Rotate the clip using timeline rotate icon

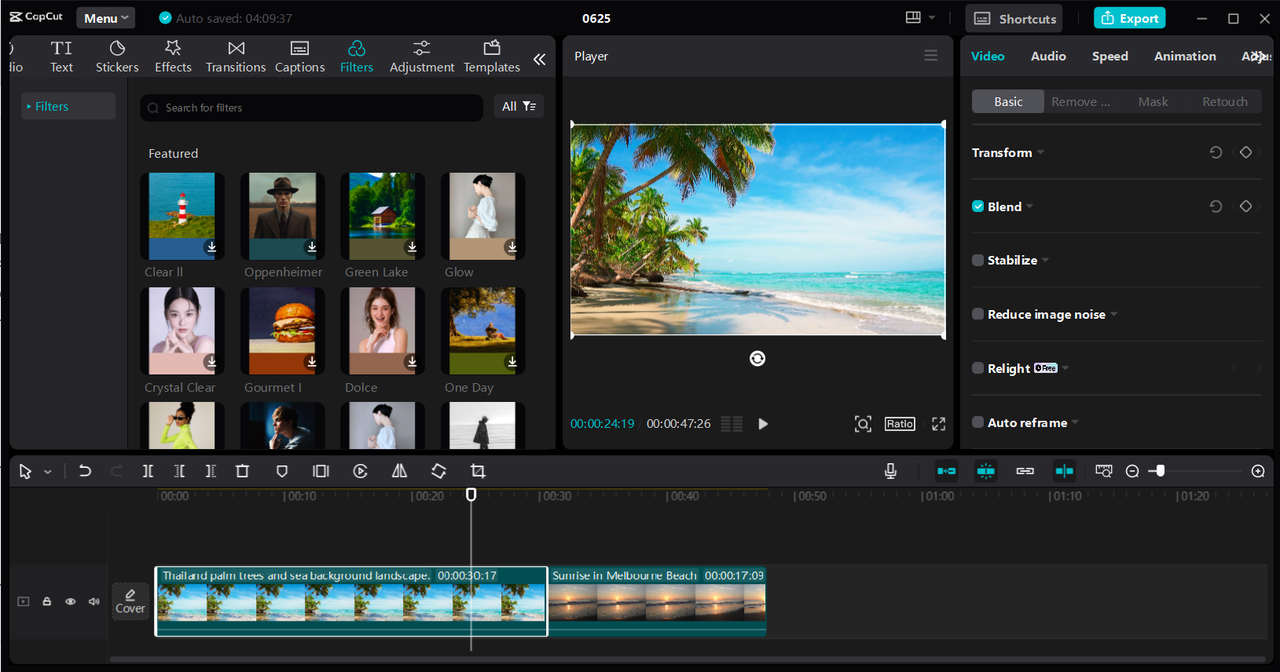[x=438, y=471]
